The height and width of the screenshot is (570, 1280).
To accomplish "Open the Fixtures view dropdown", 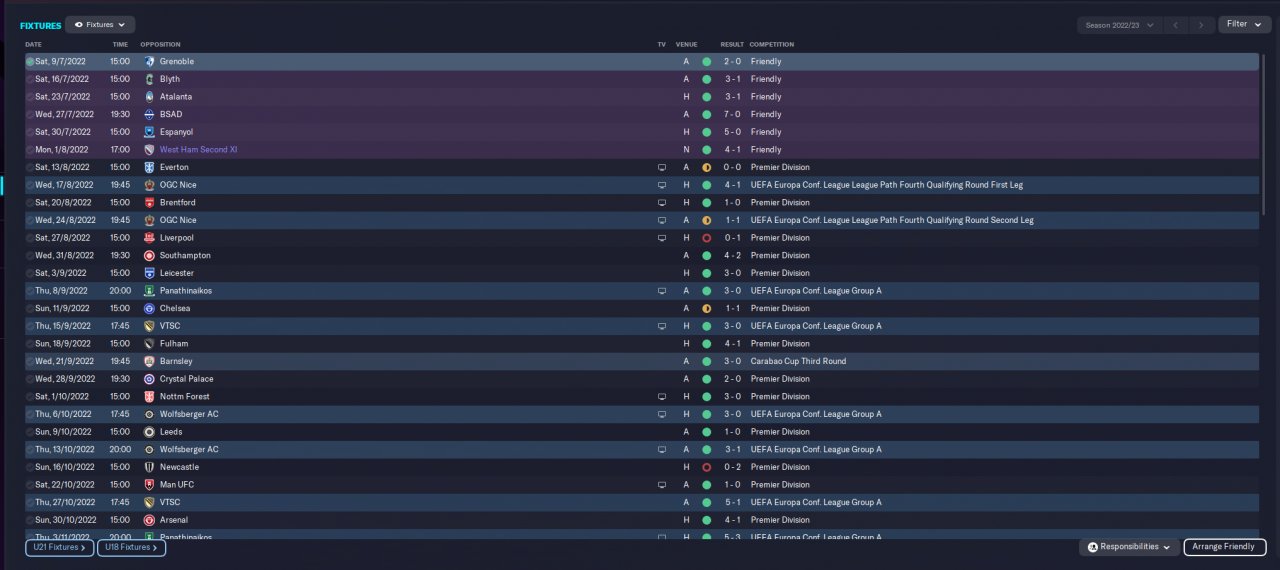I will [x=100, y=25].
